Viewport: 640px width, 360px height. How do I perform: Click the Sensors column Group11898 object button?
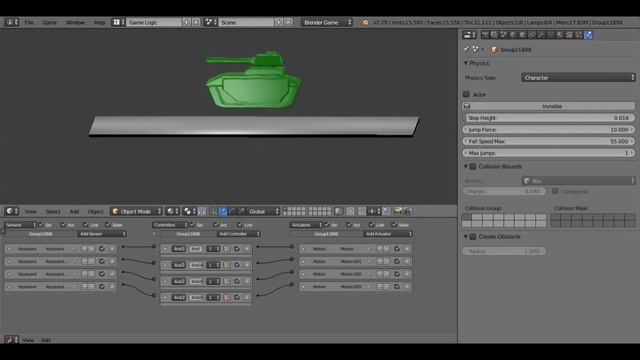point(41,234)
